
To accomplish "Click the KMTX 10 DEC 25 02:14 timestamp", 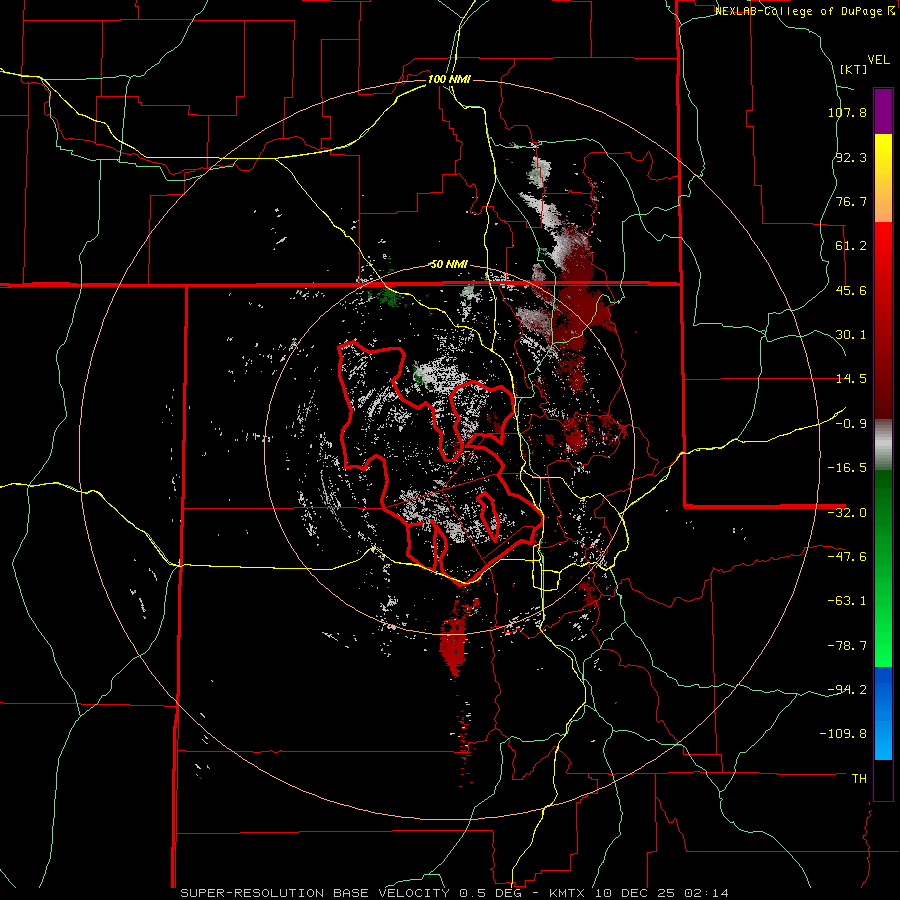I will coord(638,893).
